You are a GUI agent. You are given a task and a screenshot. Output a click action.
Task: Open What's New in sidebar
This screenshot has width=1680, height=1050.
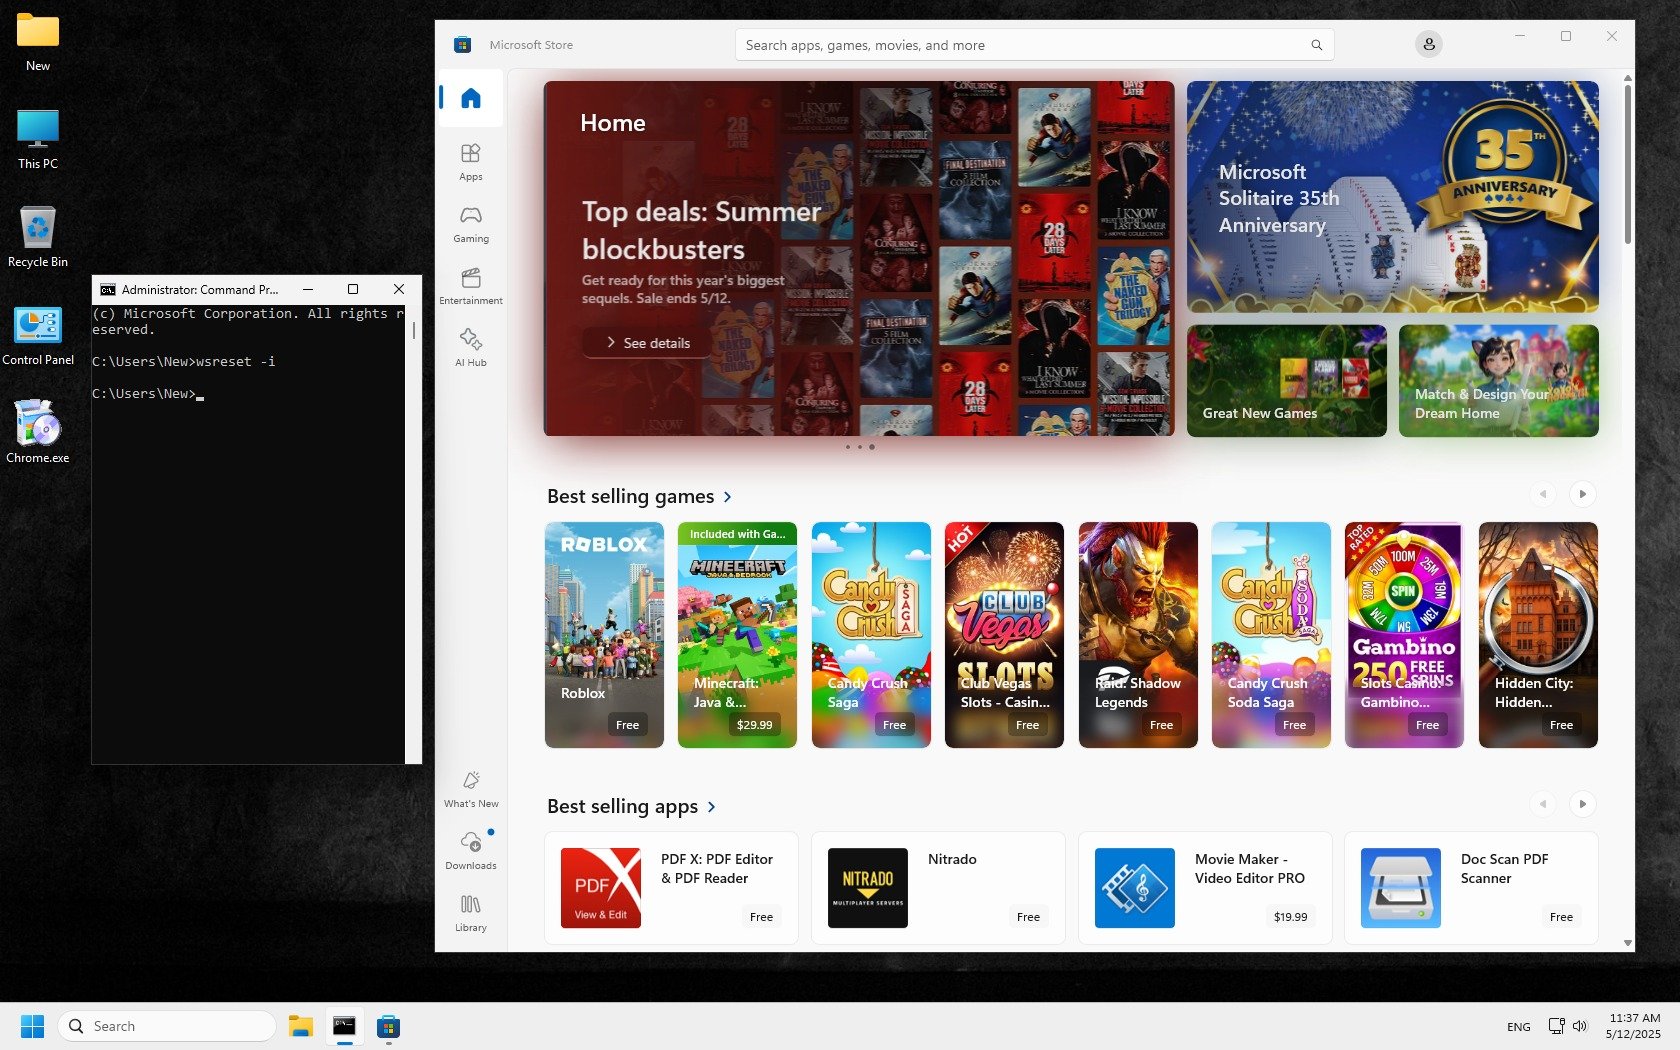[x=470, y=788]
